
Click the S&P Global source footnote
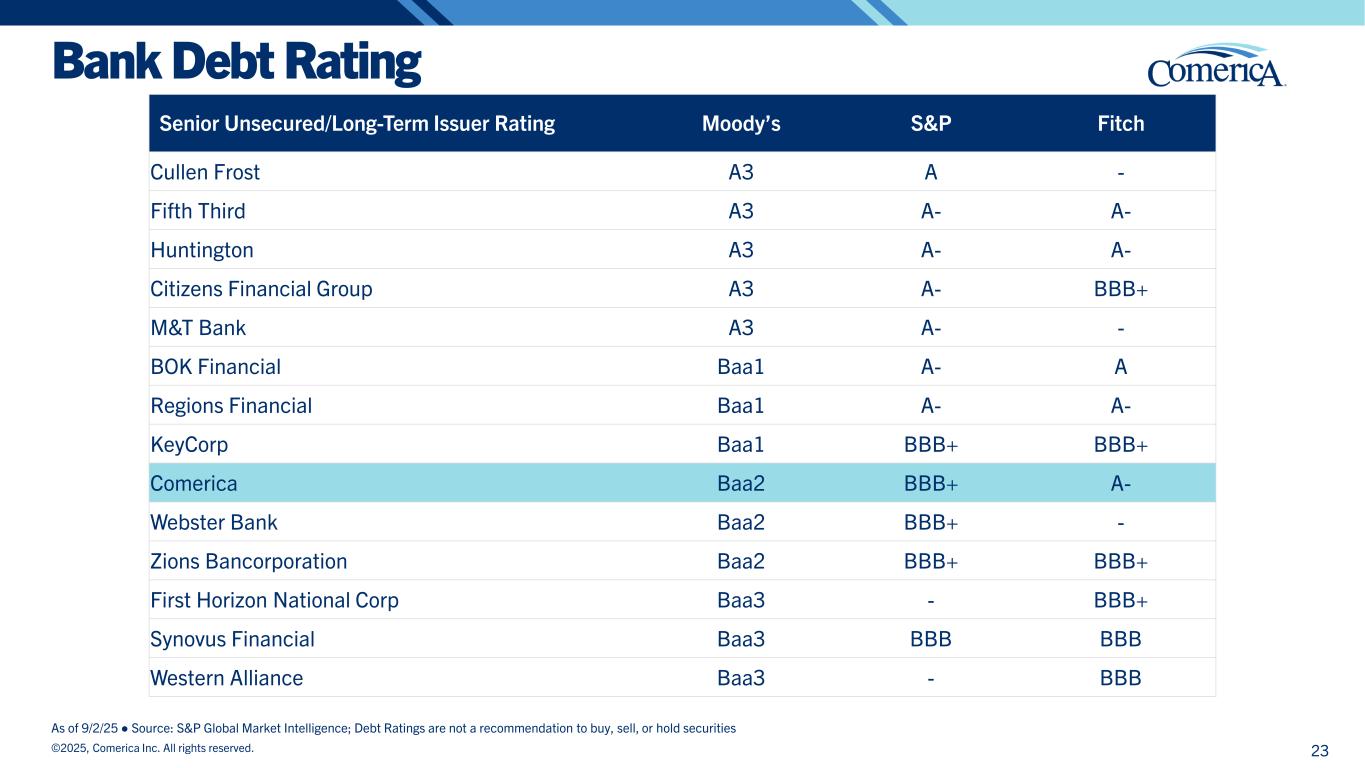393,728
